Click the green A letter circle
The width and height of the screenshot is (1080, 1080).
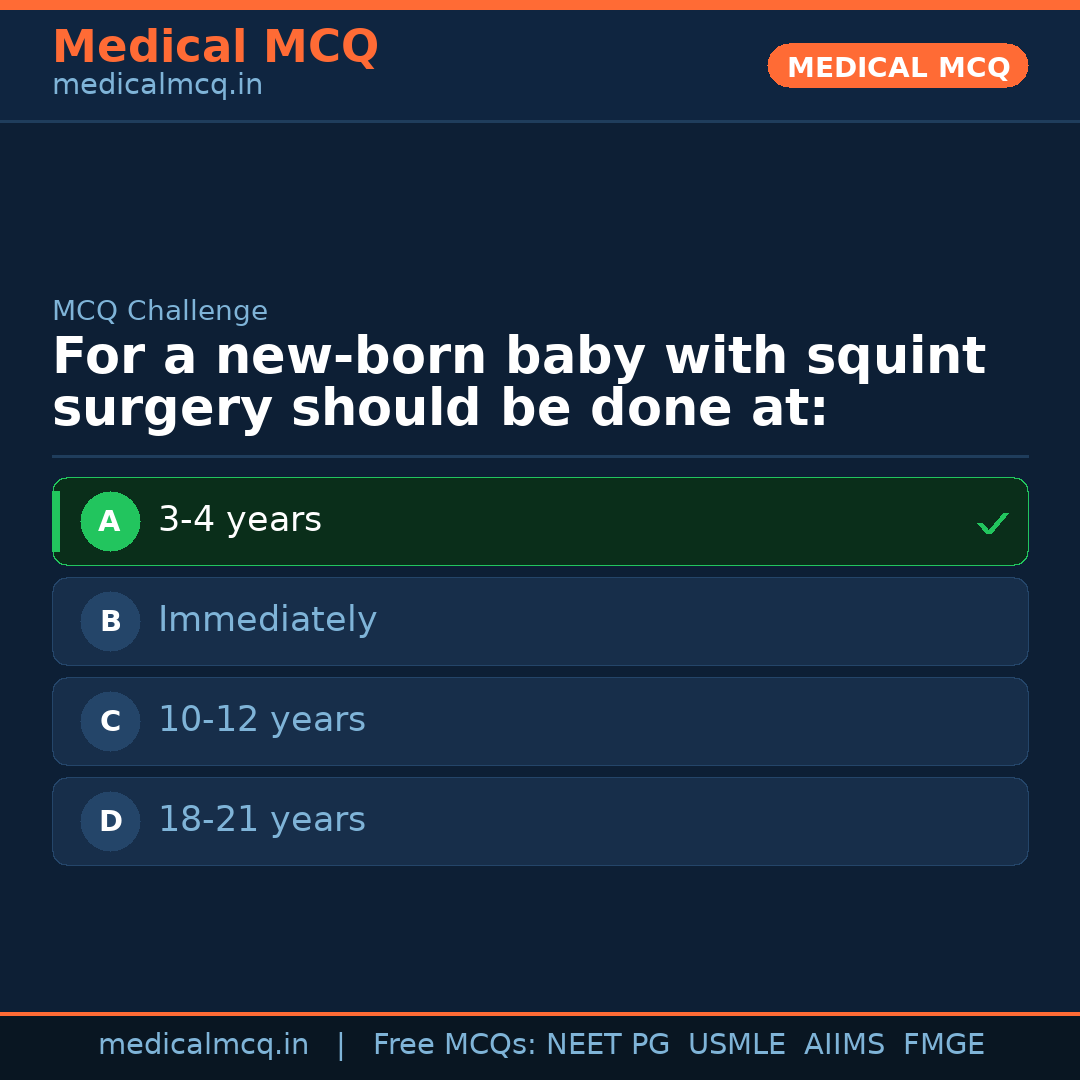click(110, 521)
